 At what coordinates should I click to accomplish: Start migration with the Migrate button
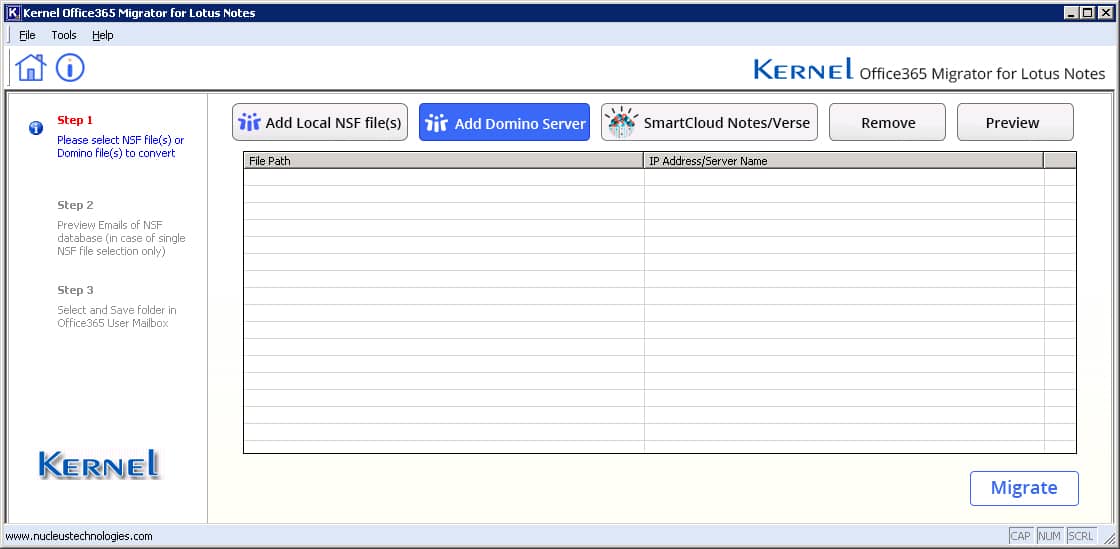[x=1023, y=488]
